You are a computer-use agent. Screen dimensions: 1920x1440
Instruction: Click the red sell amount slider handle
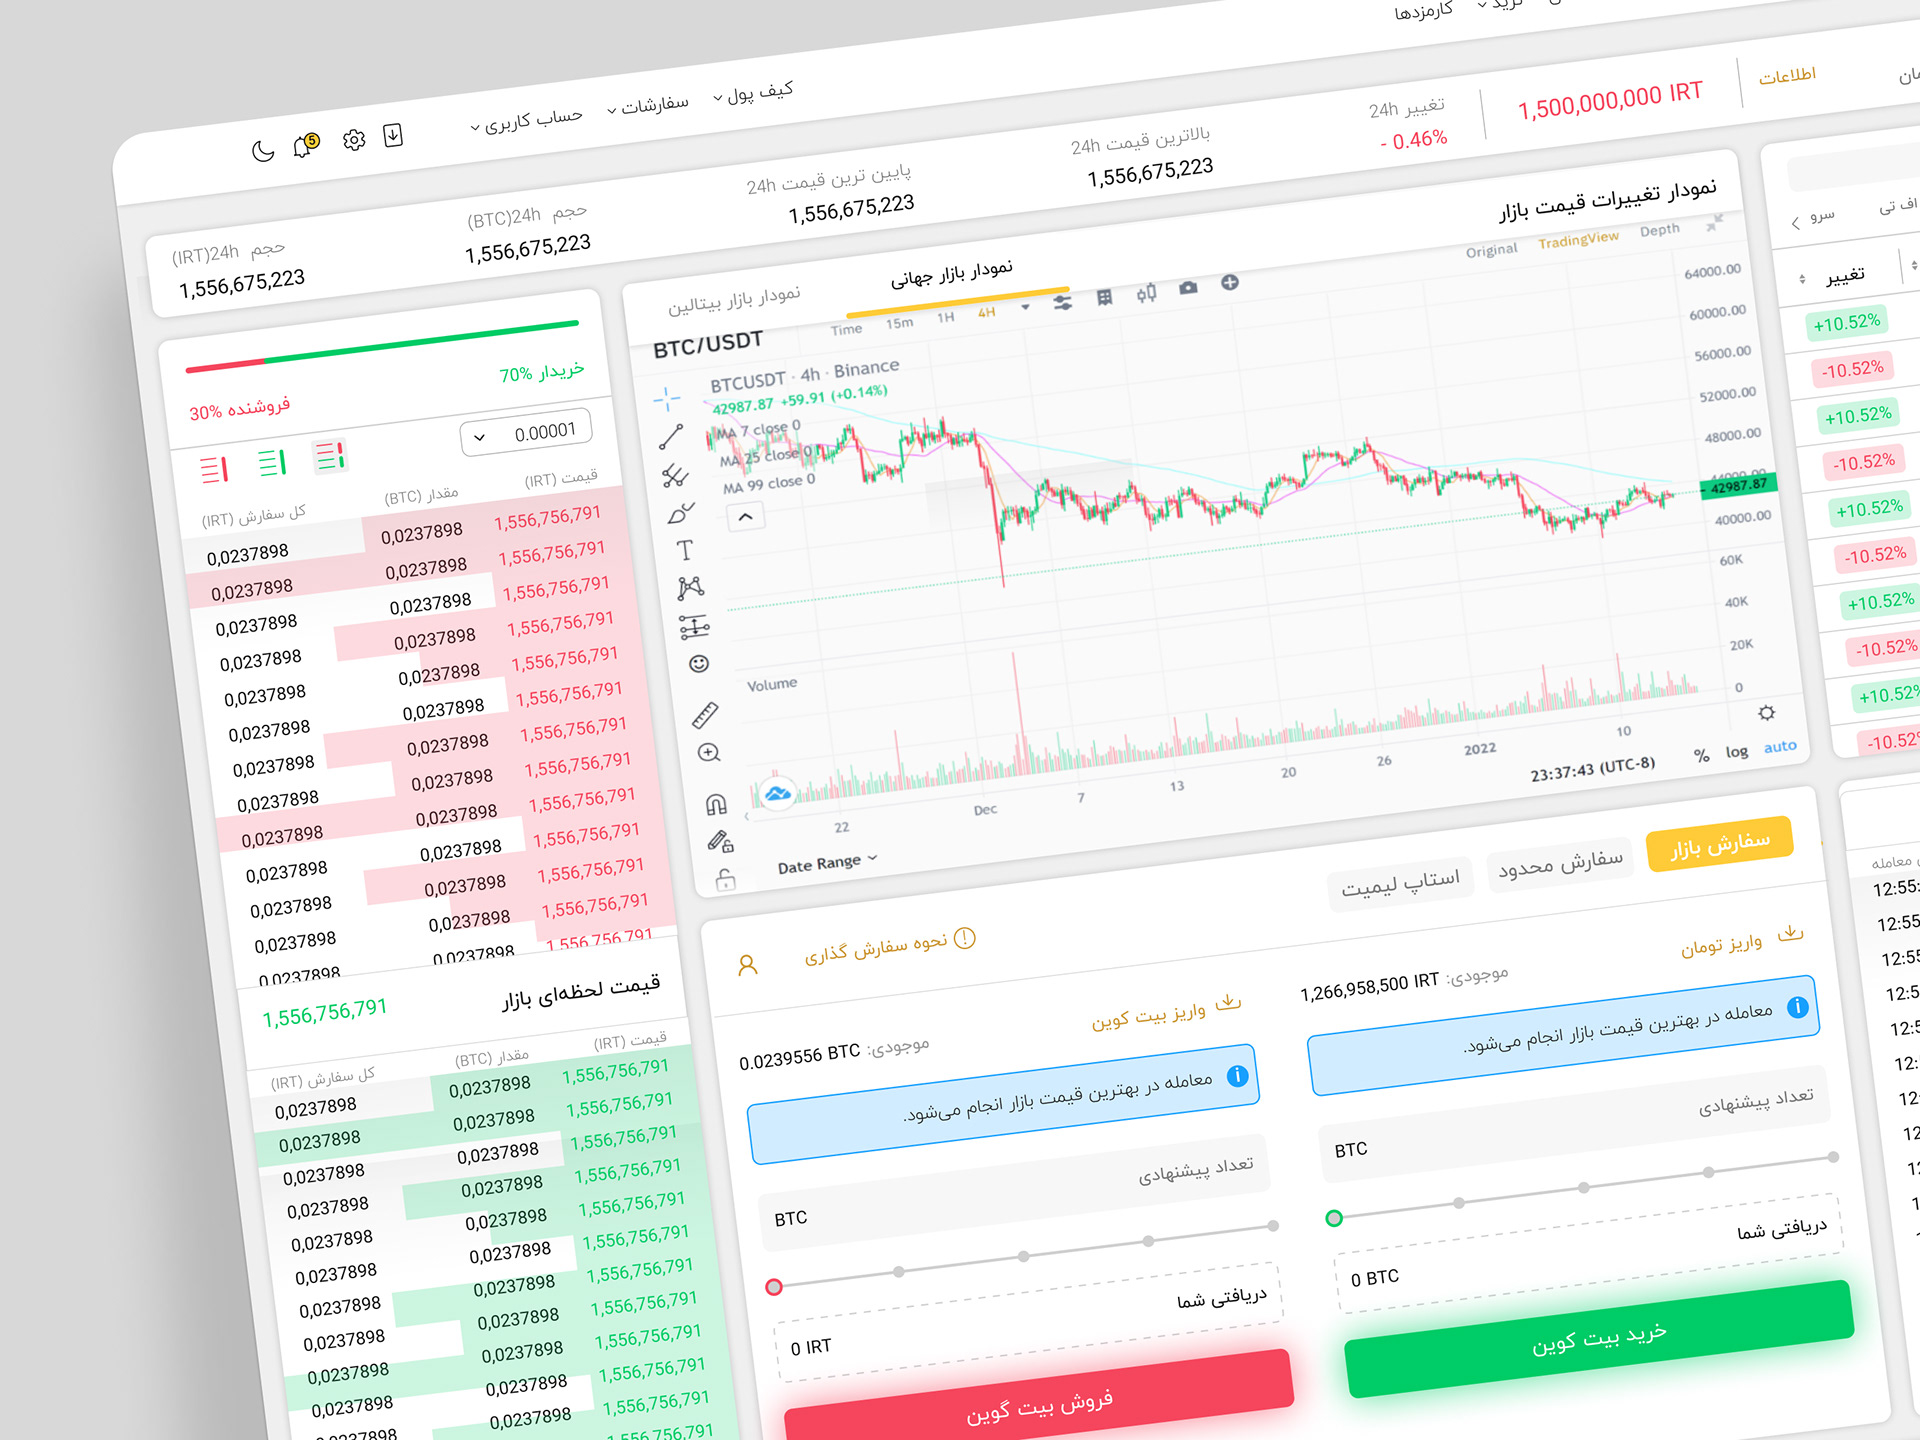[x=774, y=1287]
